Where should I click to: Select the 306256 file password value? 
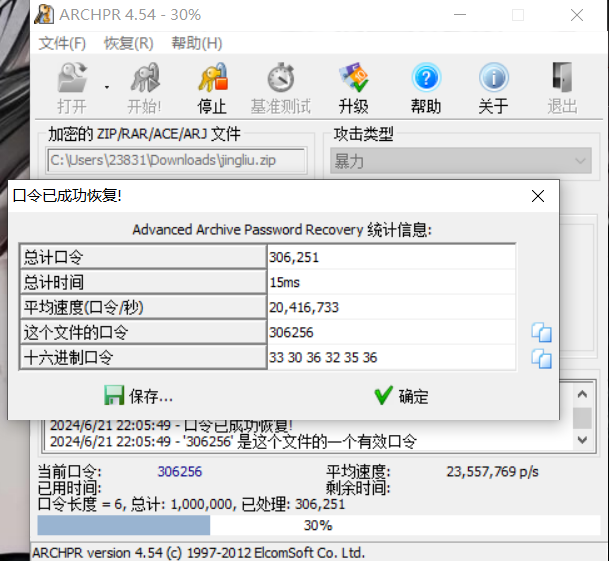coord(291,333)
